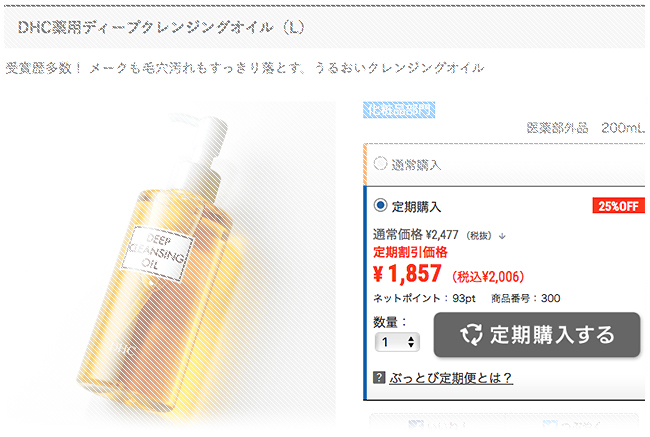Click the 商品番号：300 product number
Viewport: 650px width, 437px height.
[526, 298]
